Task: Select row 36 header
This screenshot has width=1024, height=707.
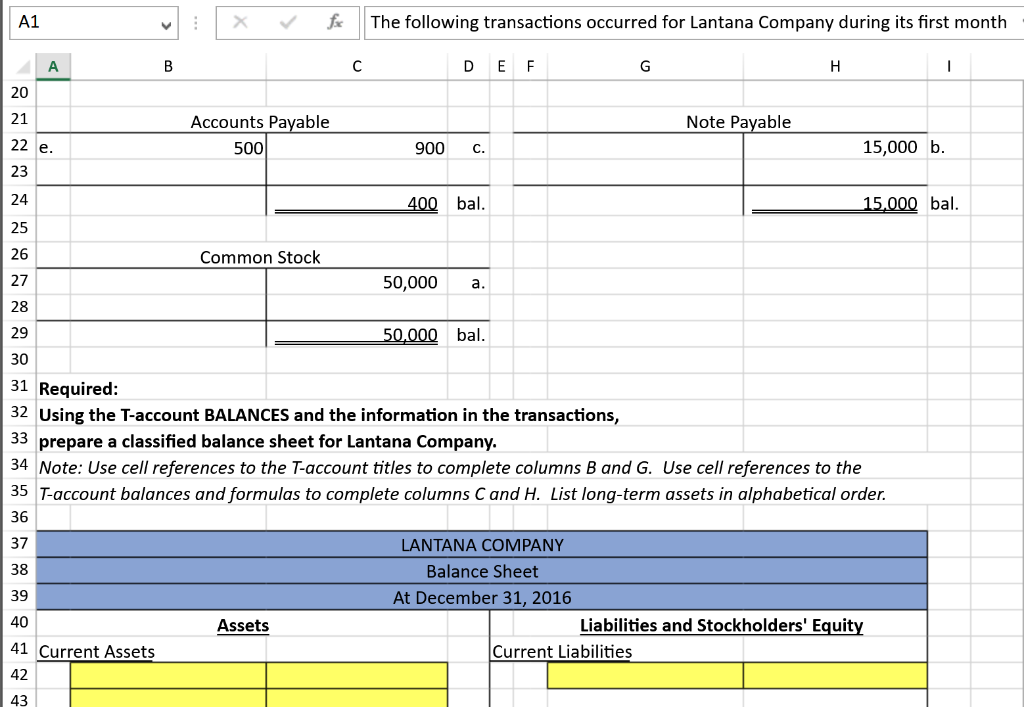Action: coord(20,517)
